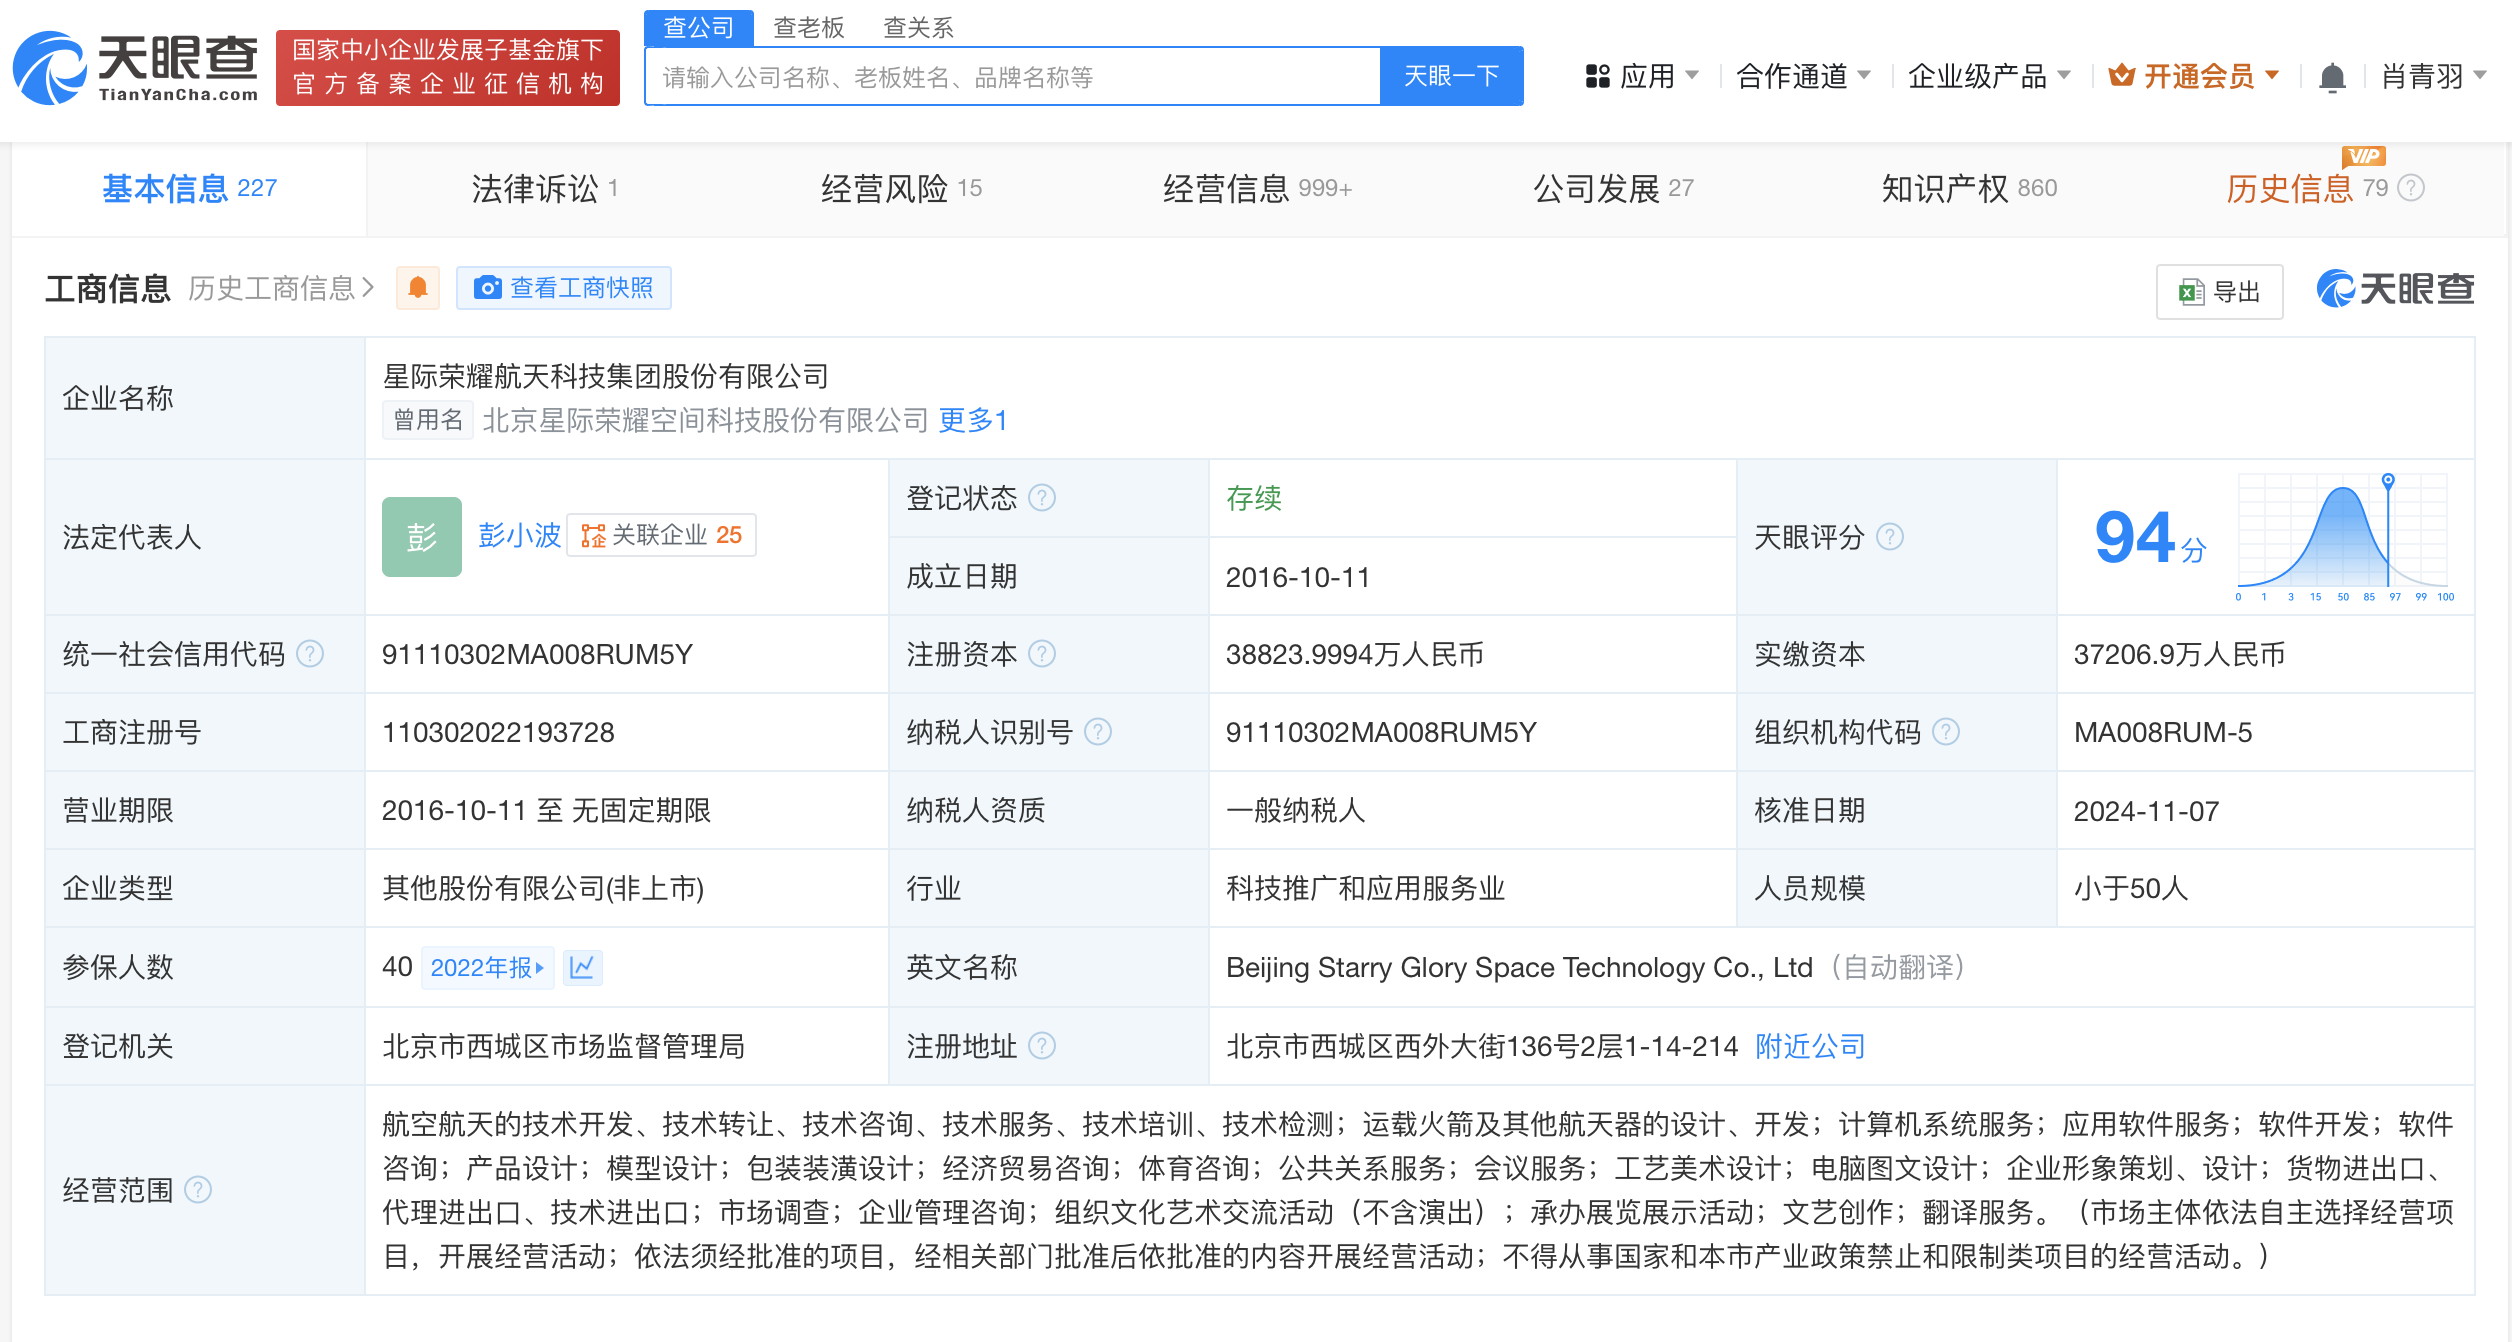This screenshot has width=2512, height=1342.
Task: Open the 附近公司 link
Action: (x=1810, y=1046)
